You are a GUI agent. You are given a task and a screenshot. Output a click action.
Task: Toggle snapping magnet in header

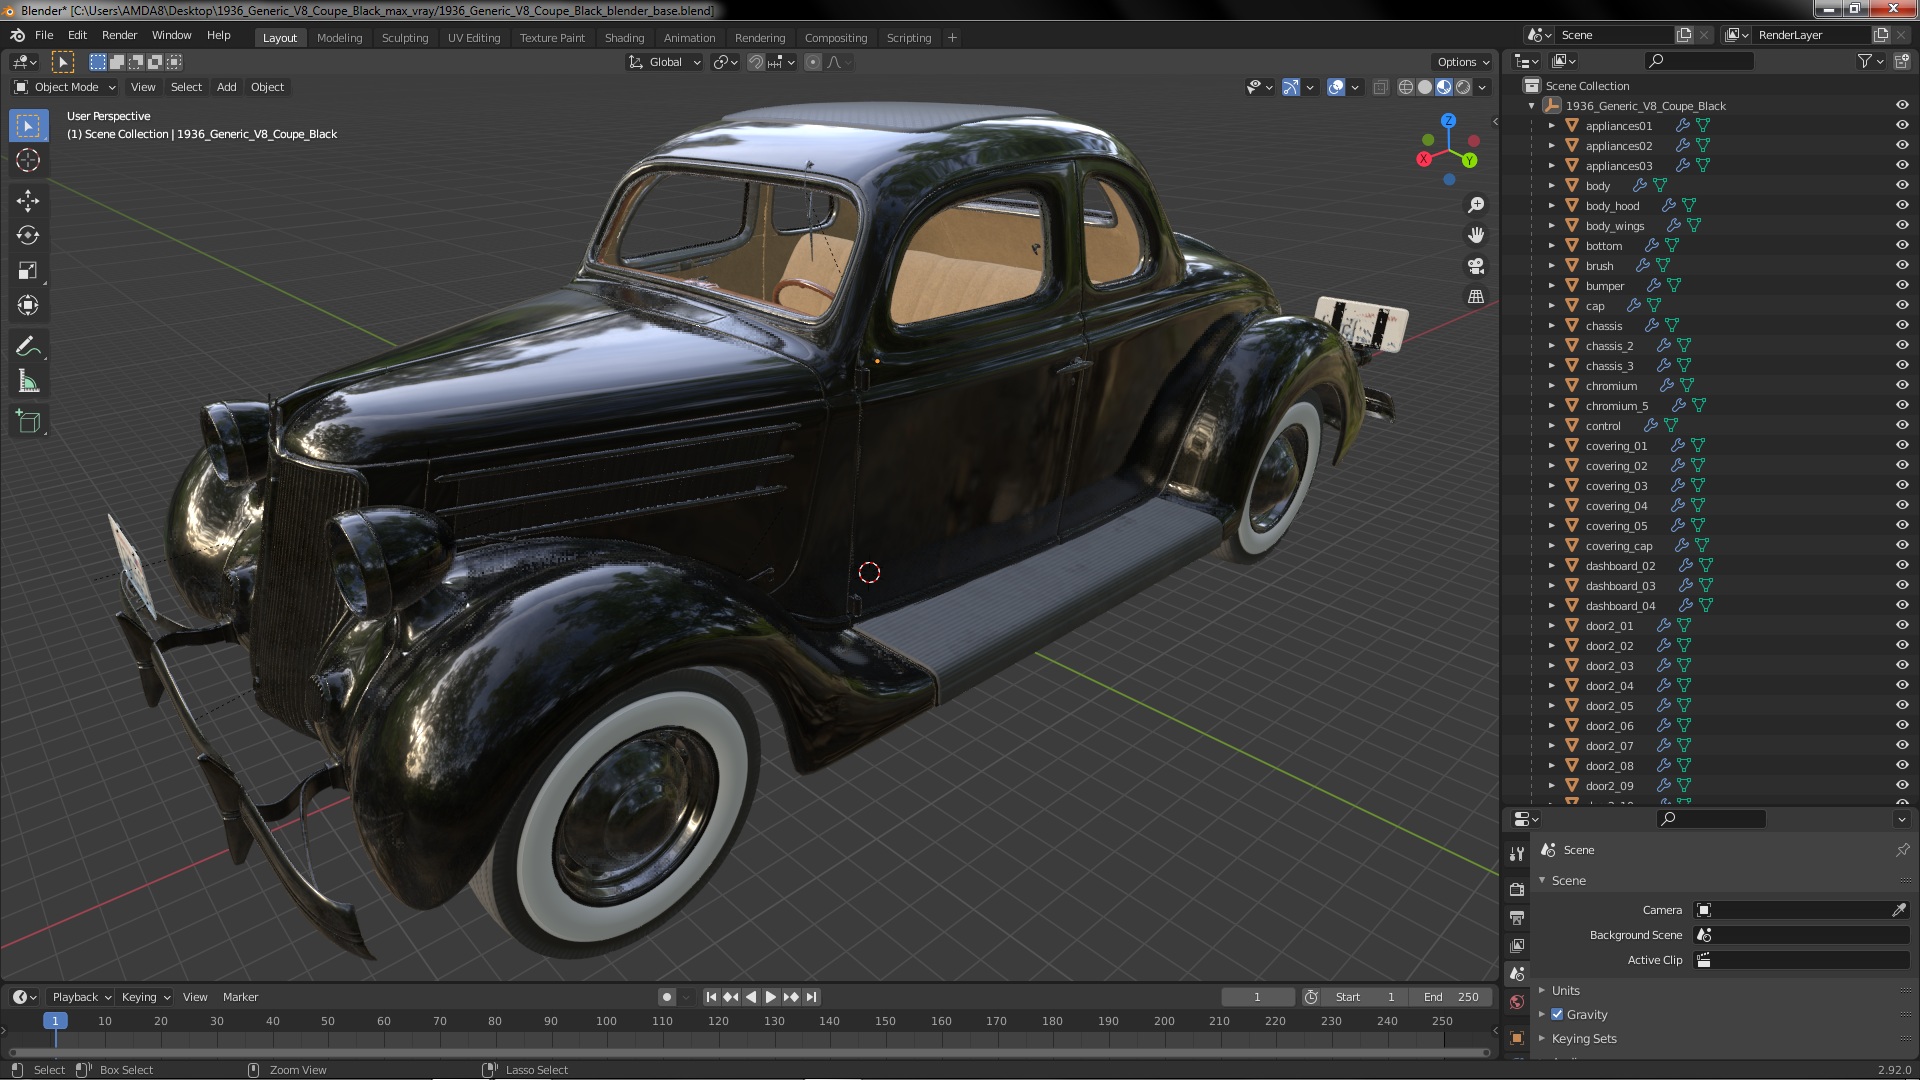point(756,62)
